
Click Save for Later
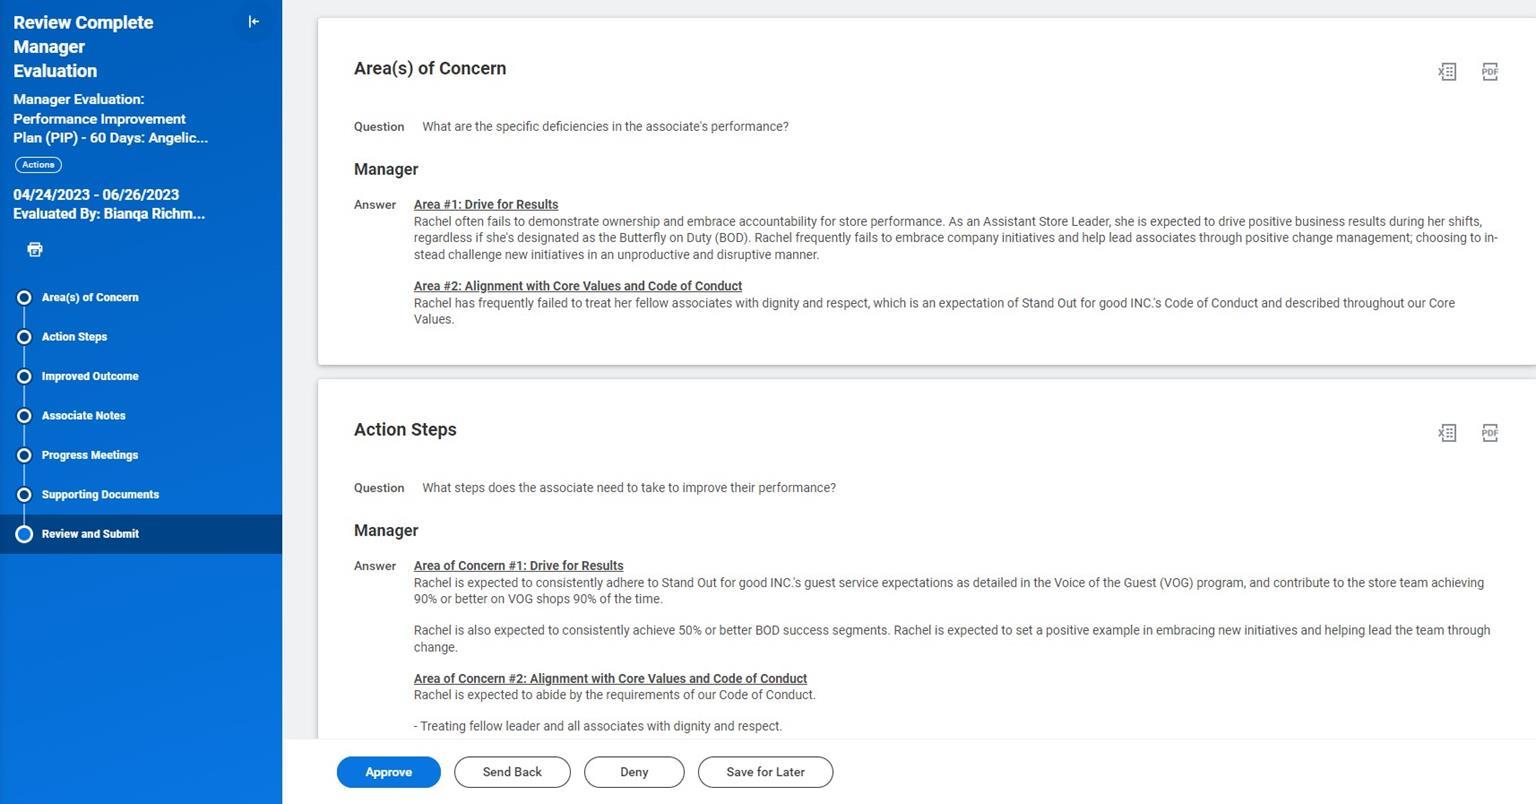[765, 772]
